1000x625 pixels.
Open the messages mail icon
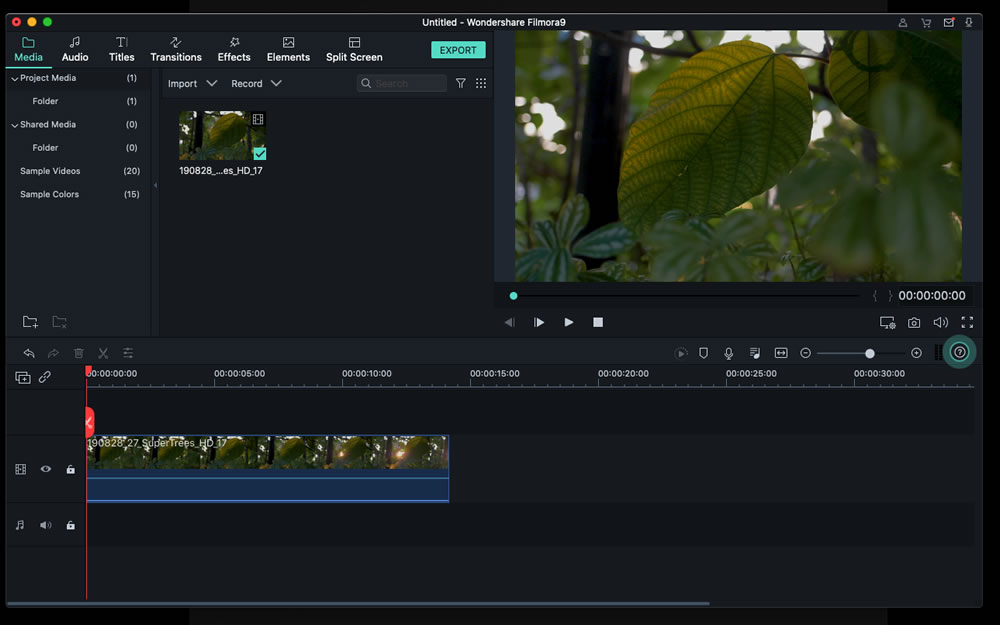point(949,22)
